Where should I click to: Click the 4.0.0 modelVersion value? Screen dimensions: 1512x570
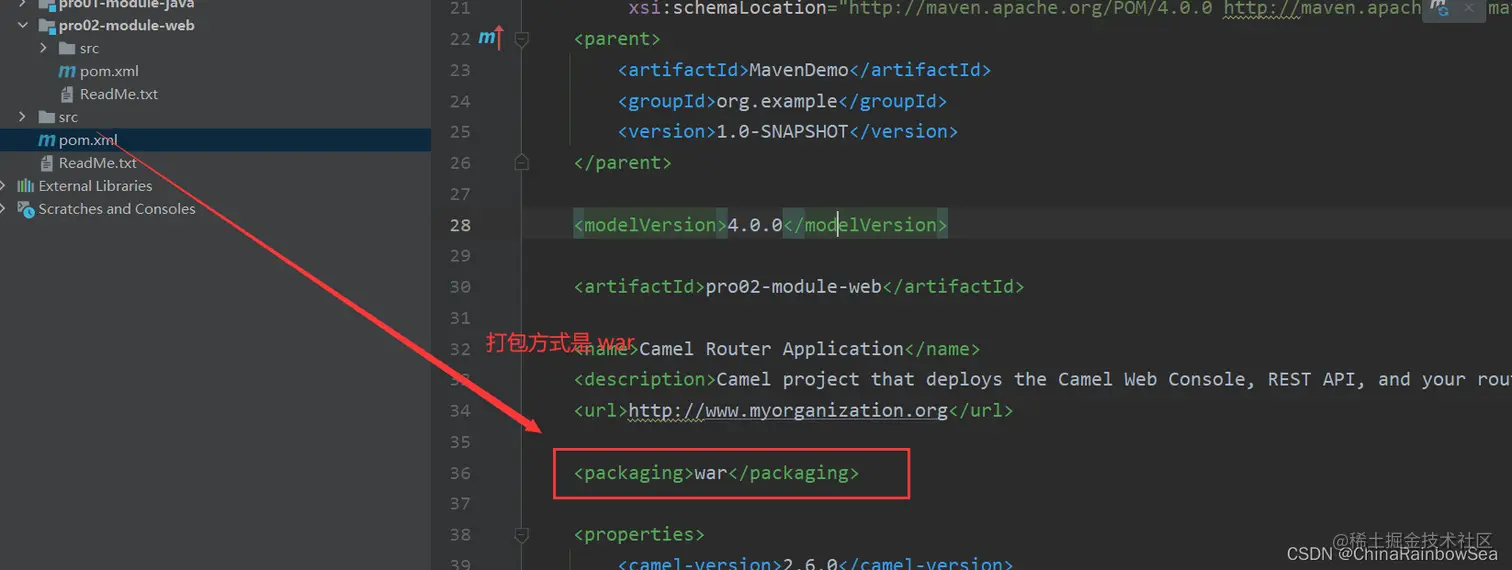click(x=755, y=225)
